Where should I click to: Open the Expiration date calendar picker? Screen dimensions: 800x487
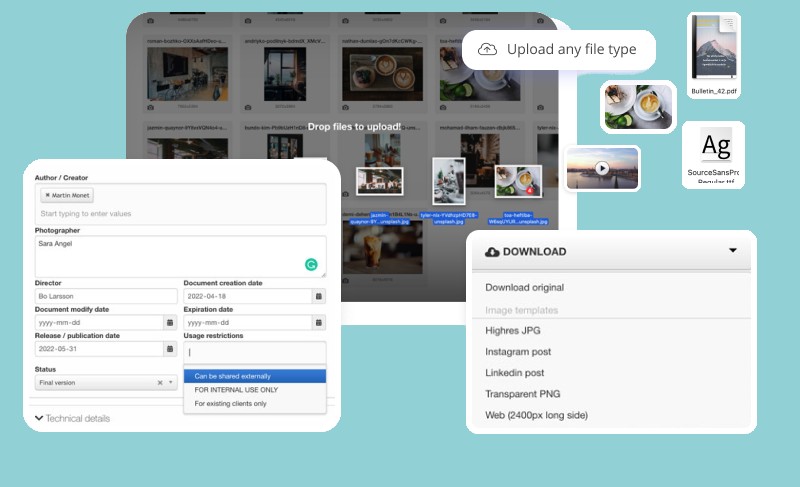pyautogui.click(x=318, y=323)
